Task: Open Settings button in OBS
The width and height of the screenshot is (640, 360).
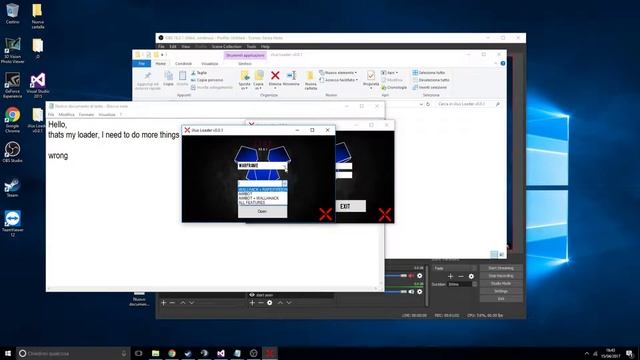Action: click(501, 291)
